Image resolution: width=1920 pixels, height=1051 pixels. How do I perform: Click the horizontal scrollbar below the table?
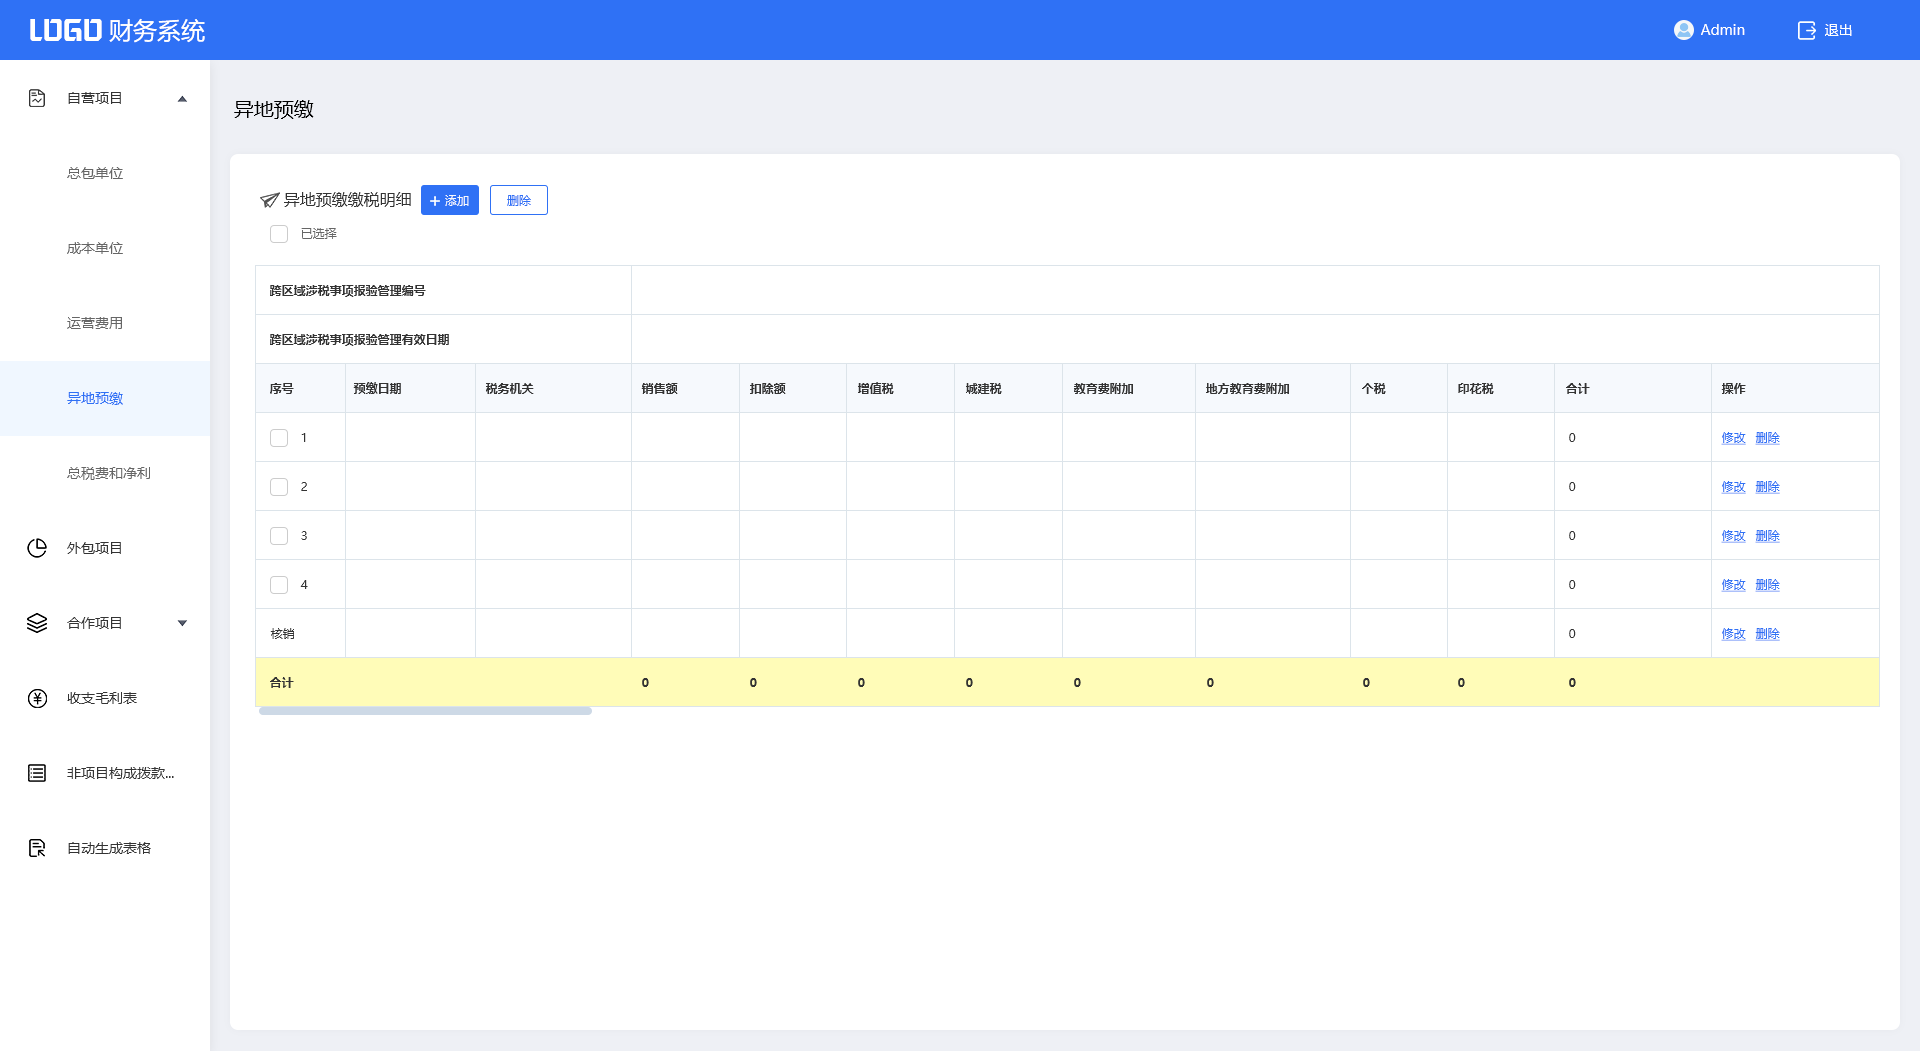coord(425,711)
